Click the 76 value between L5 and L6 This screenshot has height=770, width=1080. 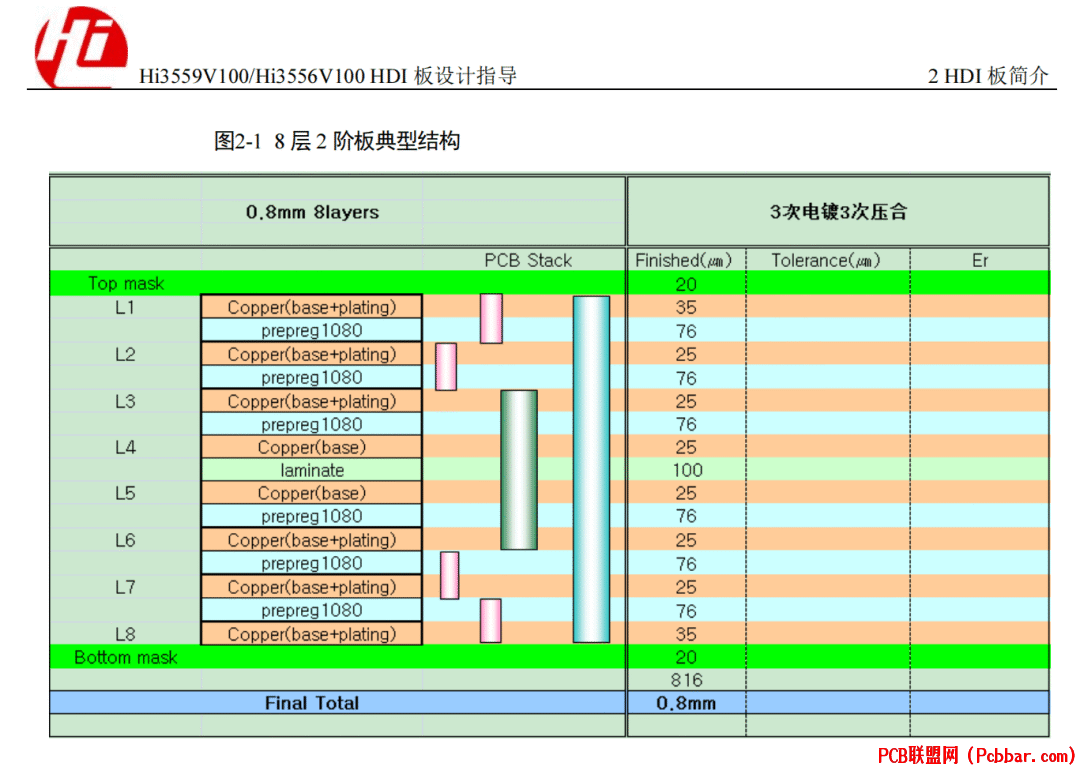(686, 516)
